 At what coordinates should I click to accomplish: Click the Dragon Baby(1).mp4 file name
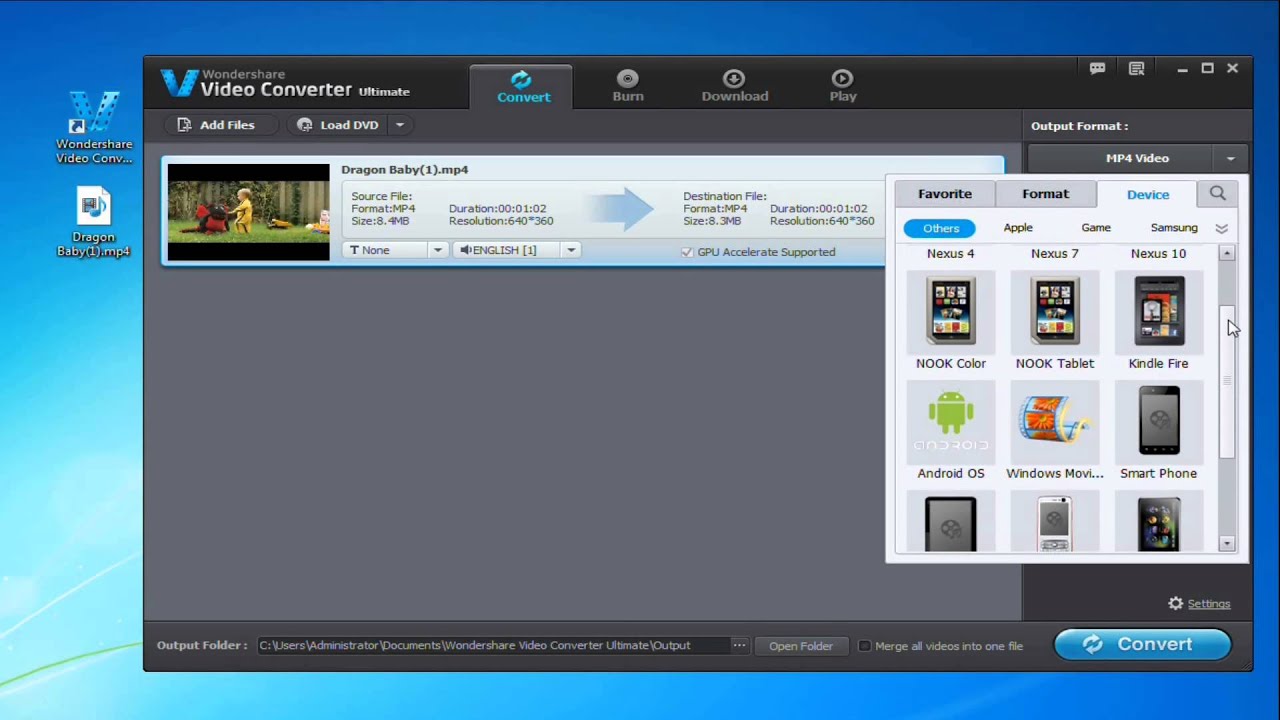point(404,170)
